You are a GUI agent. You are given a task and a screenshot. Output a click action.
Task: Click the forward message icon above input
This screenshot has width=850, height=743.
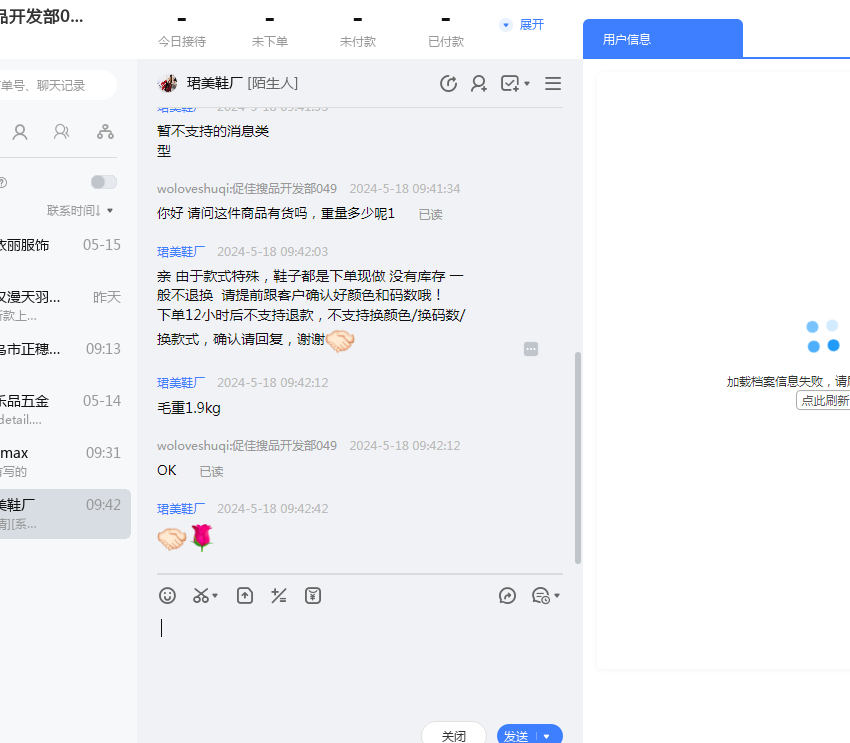click(507, 595)
